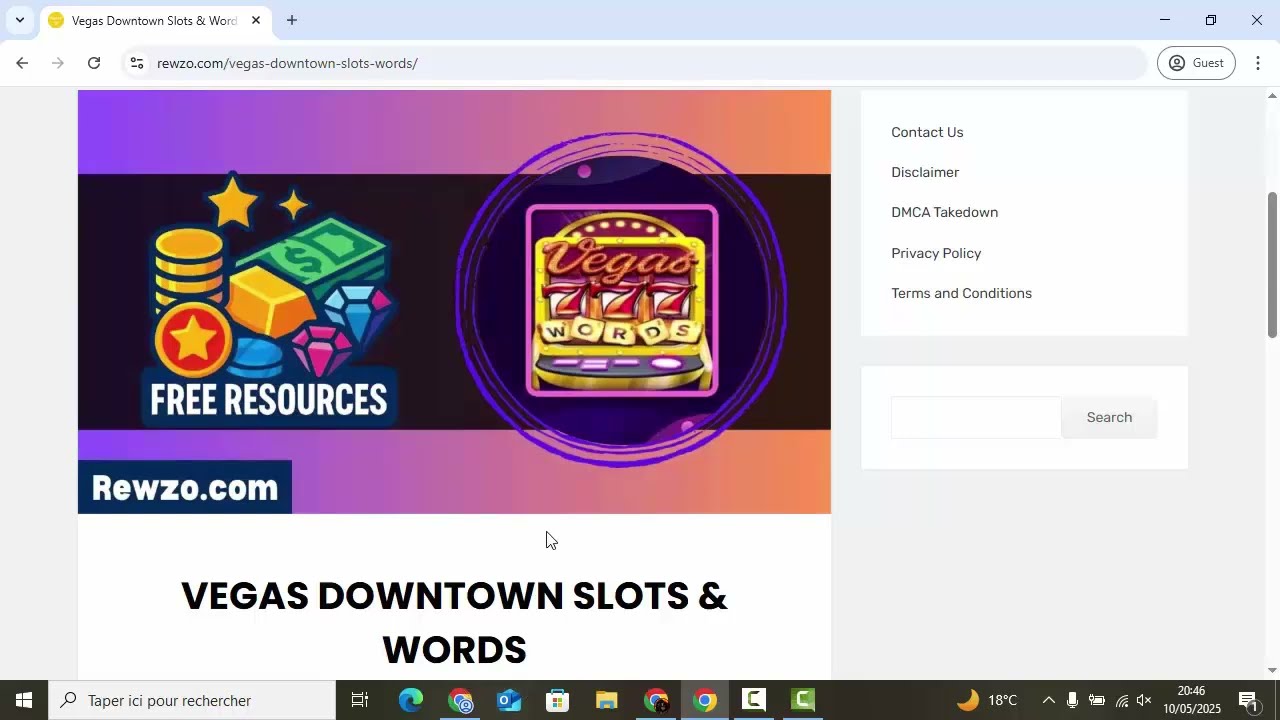Viewport: 1280px width, 720px height.
Task: Open the green Camtasia taskbar icon
Action: pyautogui.click(x=803, y=700)
